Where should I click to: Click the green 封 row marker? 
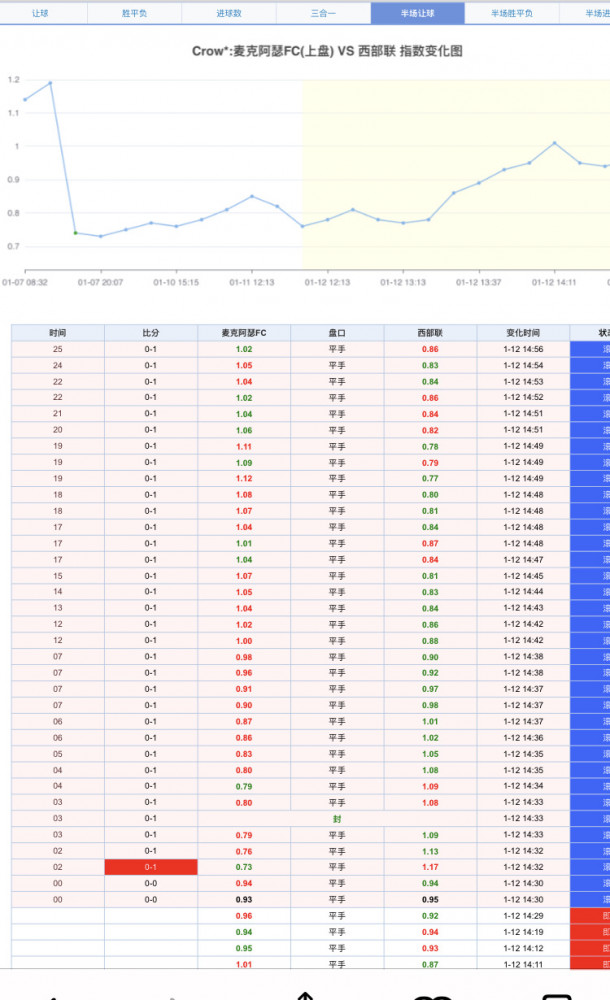338,819
